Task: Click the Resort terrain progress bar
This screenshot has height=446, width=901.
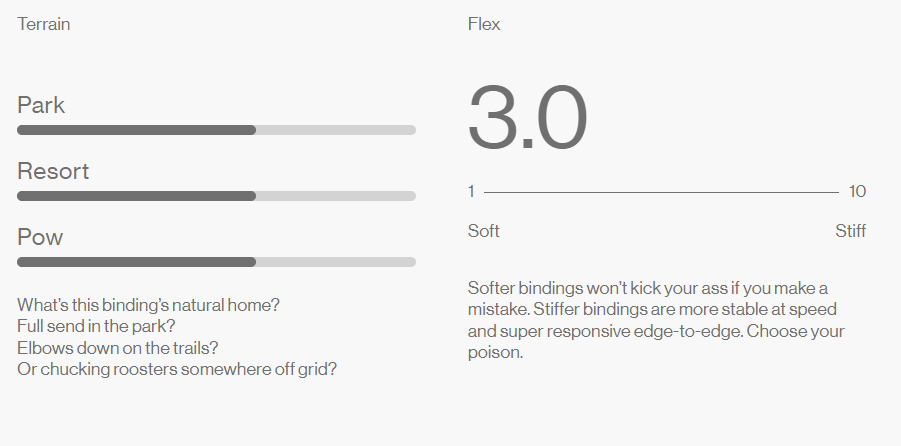Action: click(217, 196)
